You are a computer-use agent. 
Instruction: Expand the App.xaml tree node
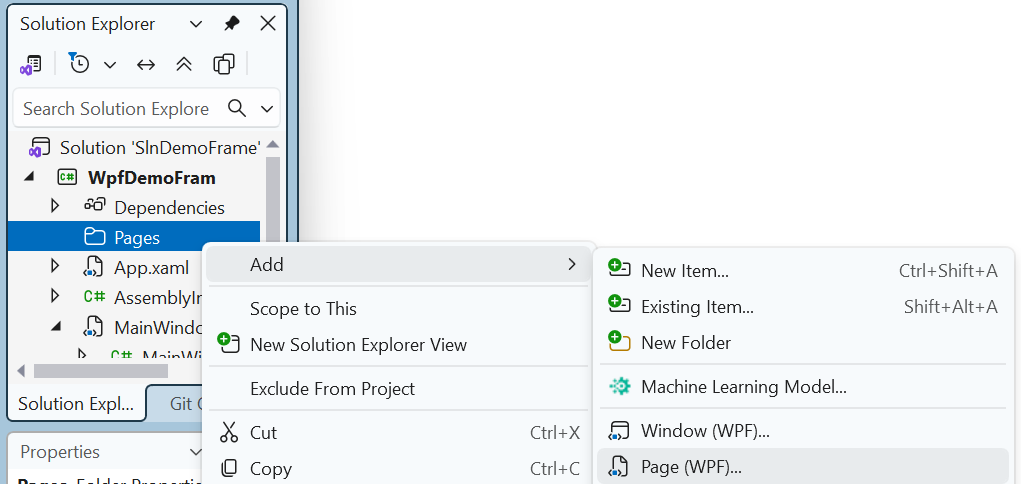tap(55, 267)
